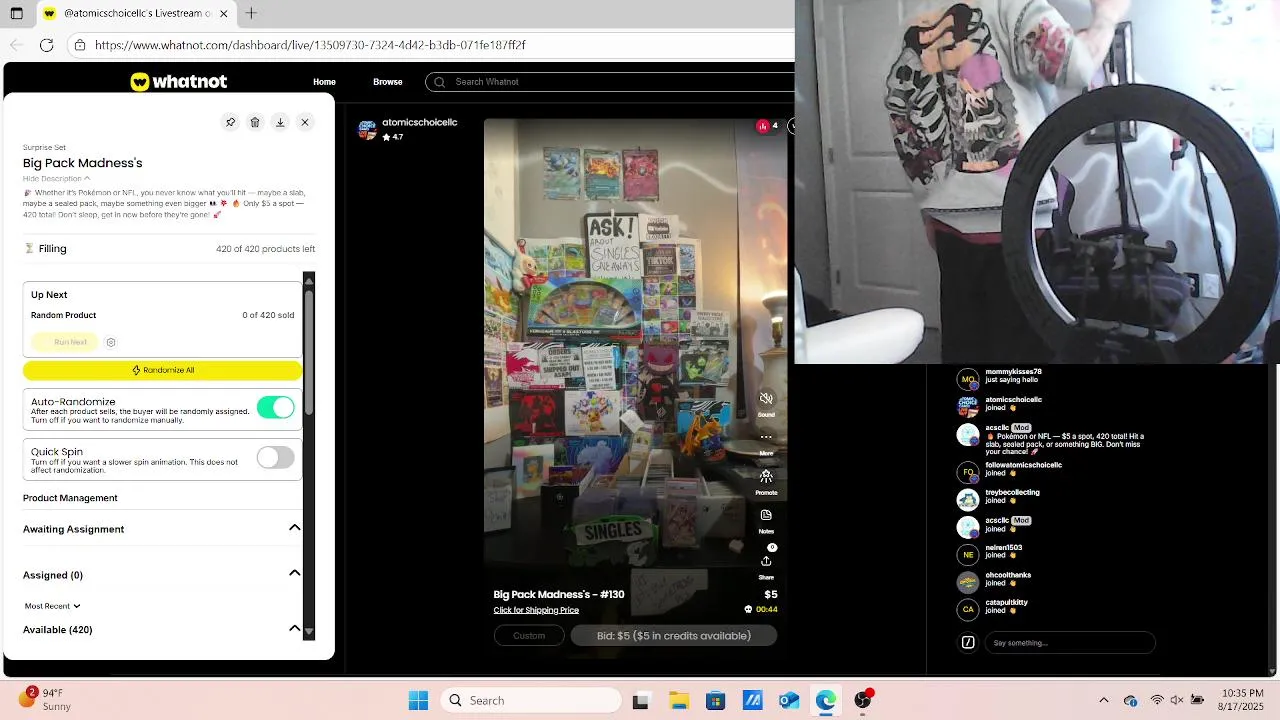Click the chat panel scrollbar down arrow
The image size is (1280, 720).
pos(1272,671)
